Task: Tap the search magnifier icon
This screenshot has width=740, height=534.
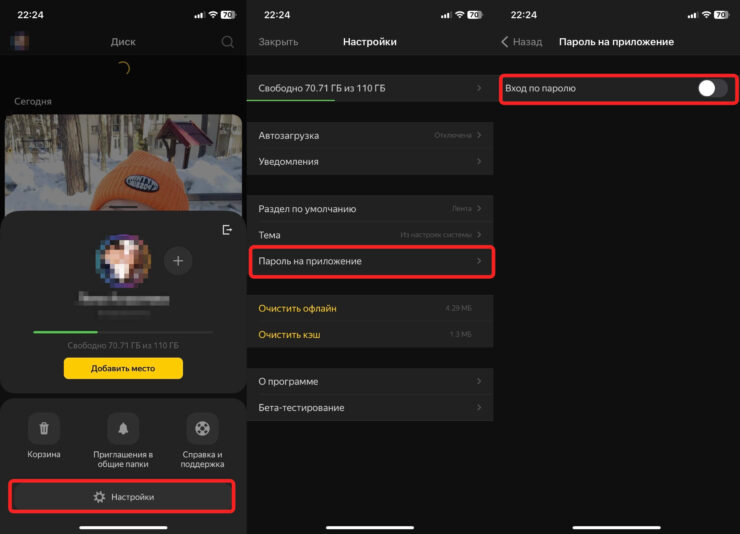Action: (228, 42)
